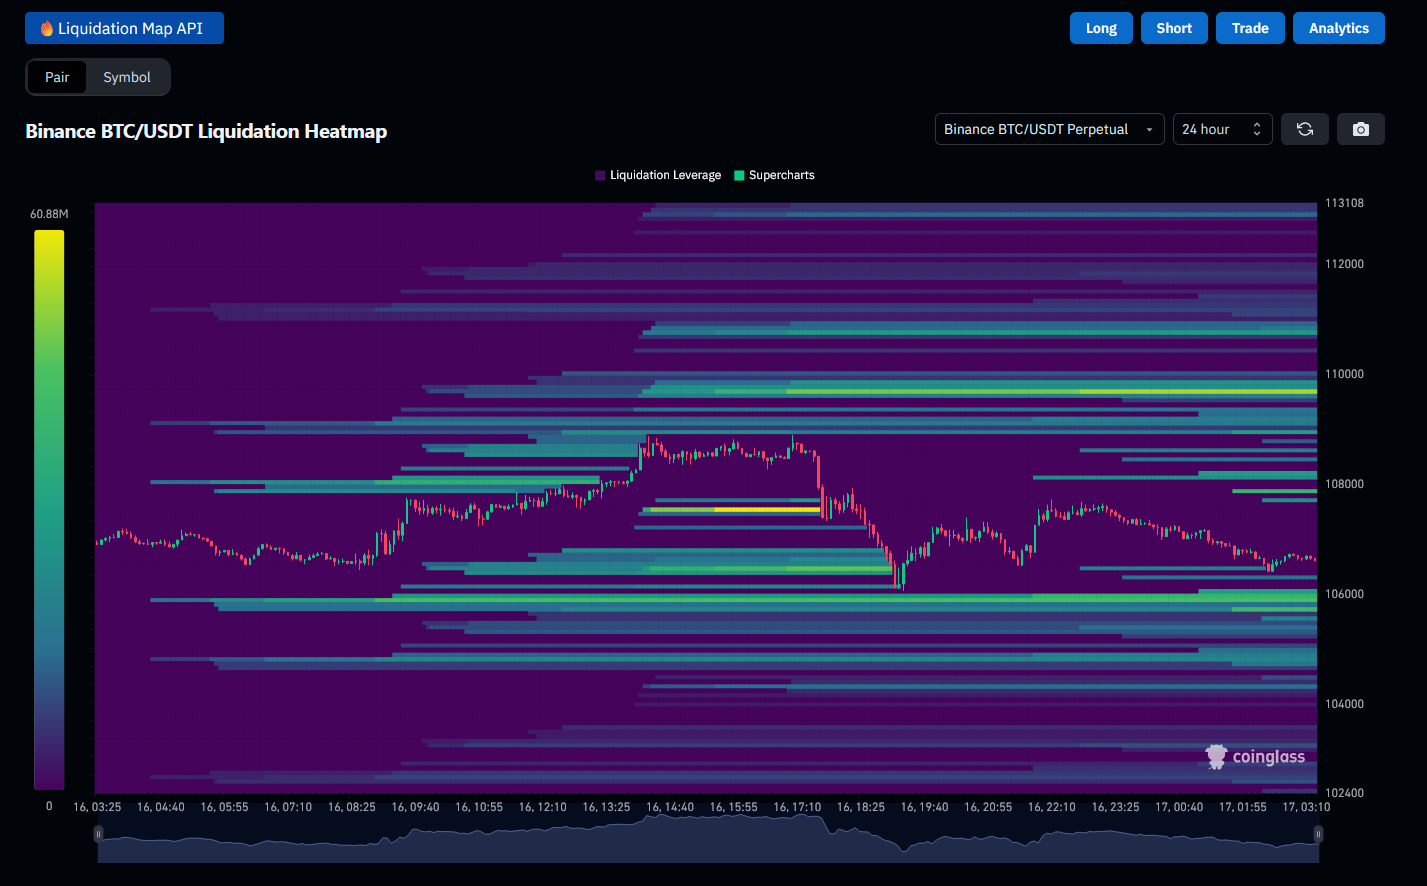Open the 24 hour timeframe selector
The width and height of the screenshot is (1427, 886).
[x=1222, y=129]
